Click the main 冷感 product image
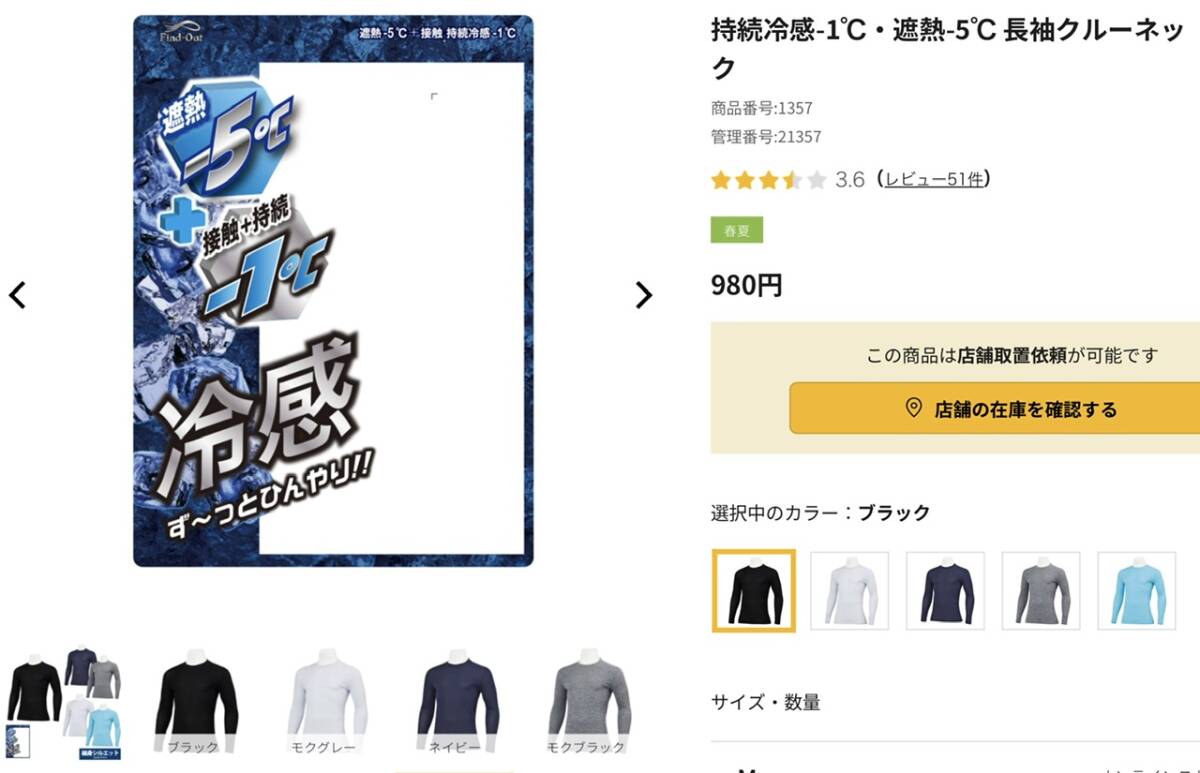Screen dimensions: 1200x773 pyautogui.click(x=333, y=291)
